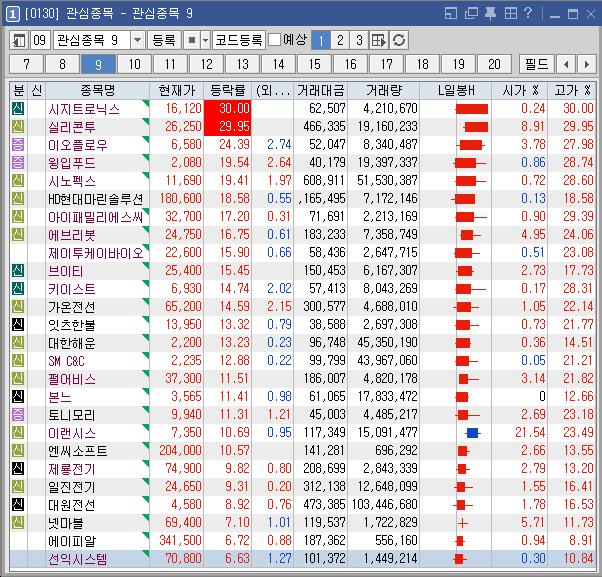Click the left tab scroll arrow
This screenshot has width=602, height=577.
566,64
